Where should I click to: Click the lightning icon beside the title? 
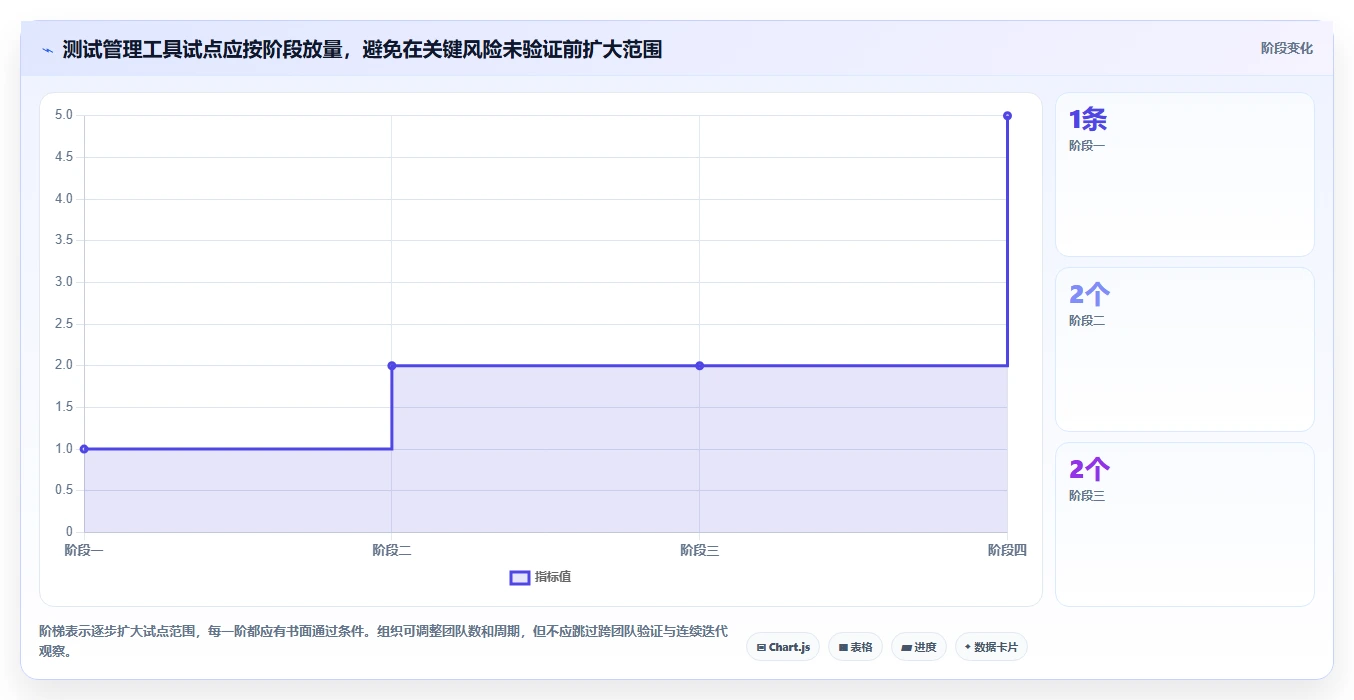click(47, 50)
